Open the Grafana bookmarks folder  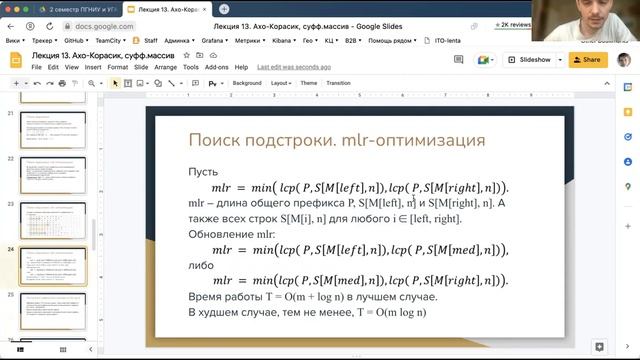click(x=214, y=40)
